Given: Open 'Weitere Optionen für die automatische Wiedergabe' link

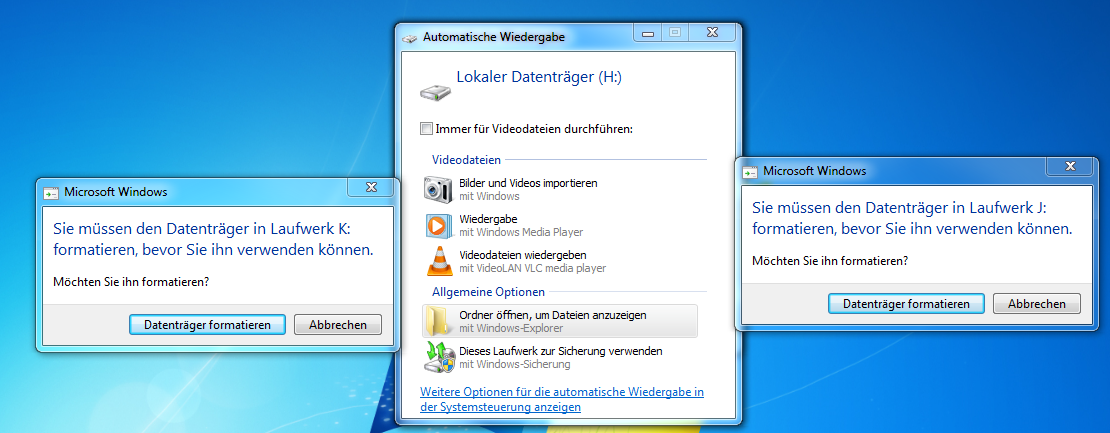Looking at the screenshot, I should coord(562,400).
